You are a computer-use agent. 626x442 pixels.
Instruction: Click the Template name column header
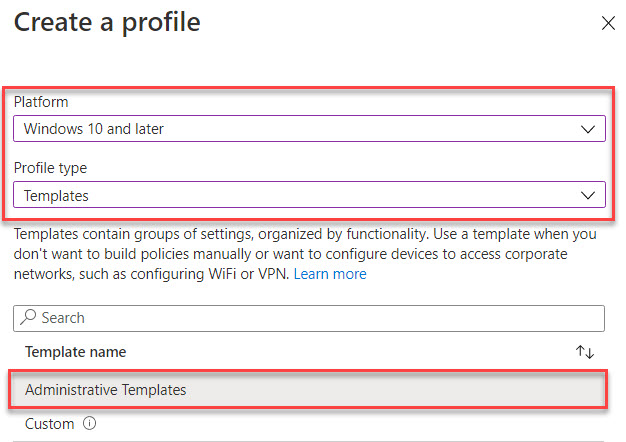click(75, 352)
